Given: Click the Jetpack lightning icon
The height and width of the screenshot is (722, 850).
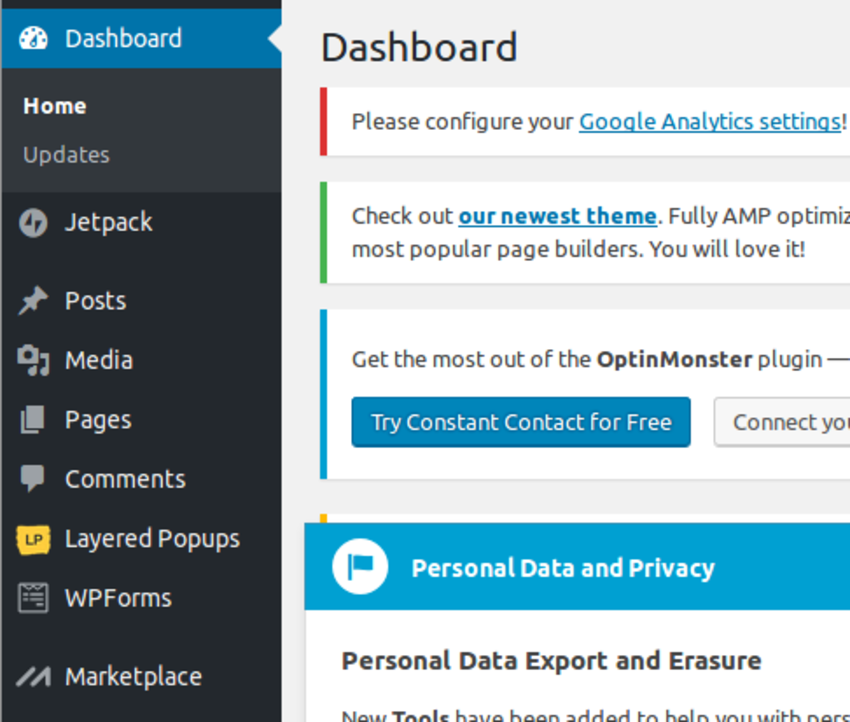Looking at the screenshot, I should click(34, 223).
